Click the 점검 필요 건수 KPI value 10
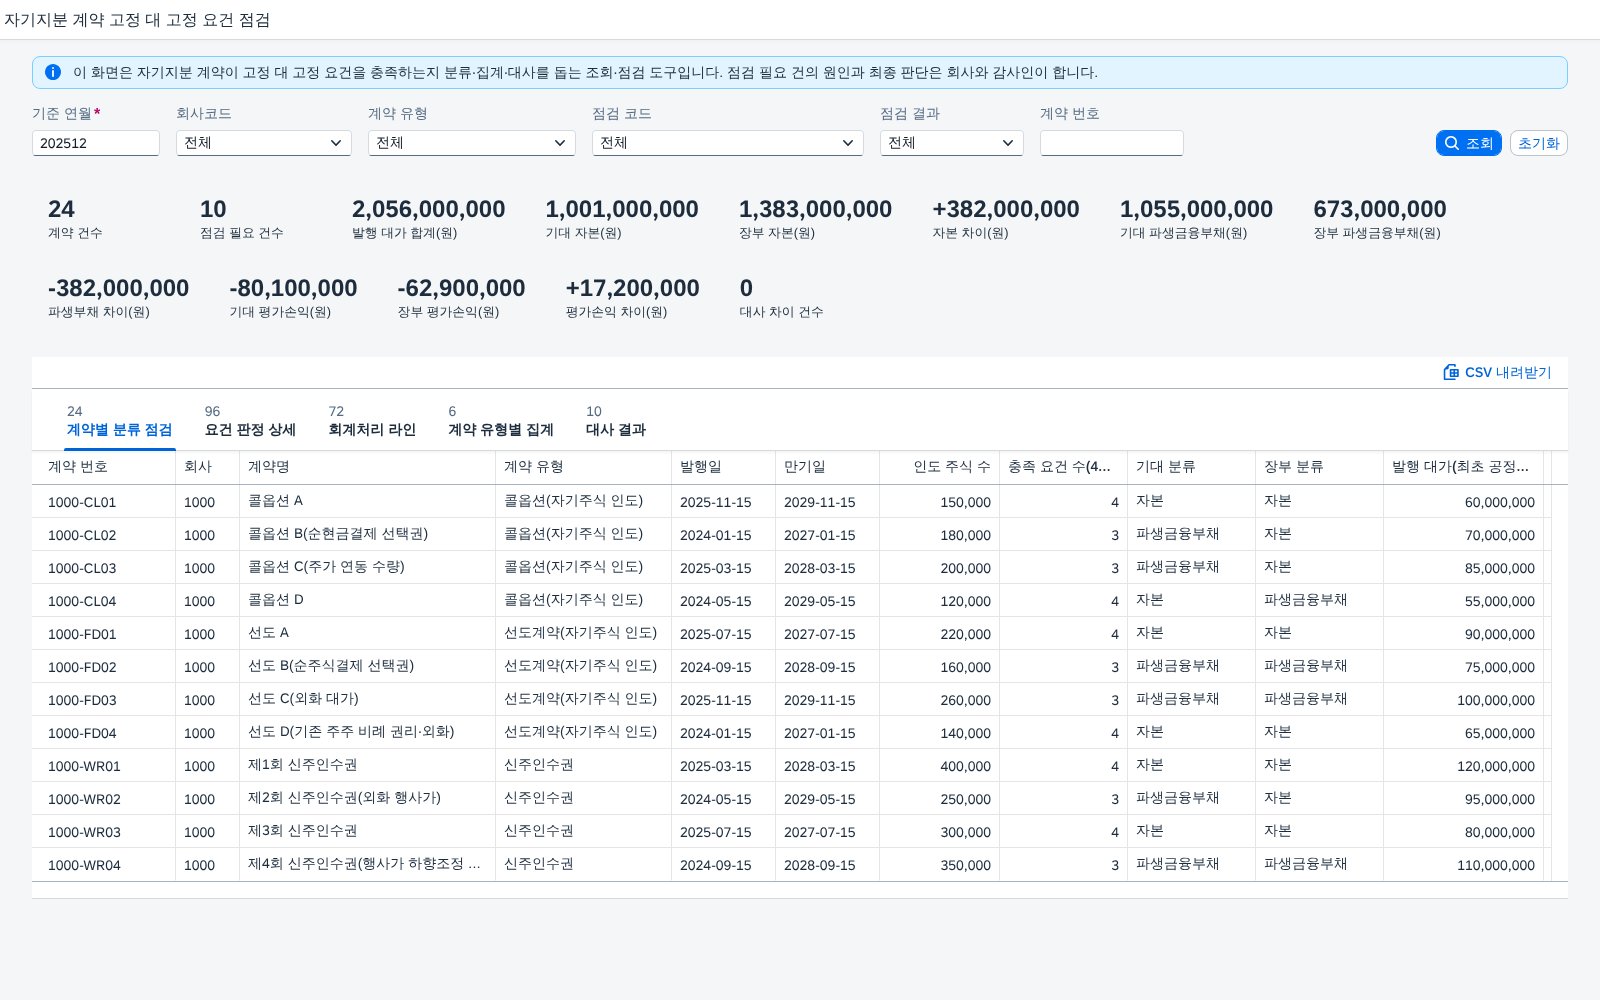The image size is (1600, 1000). pyautogui.click(x=213, y=209)
